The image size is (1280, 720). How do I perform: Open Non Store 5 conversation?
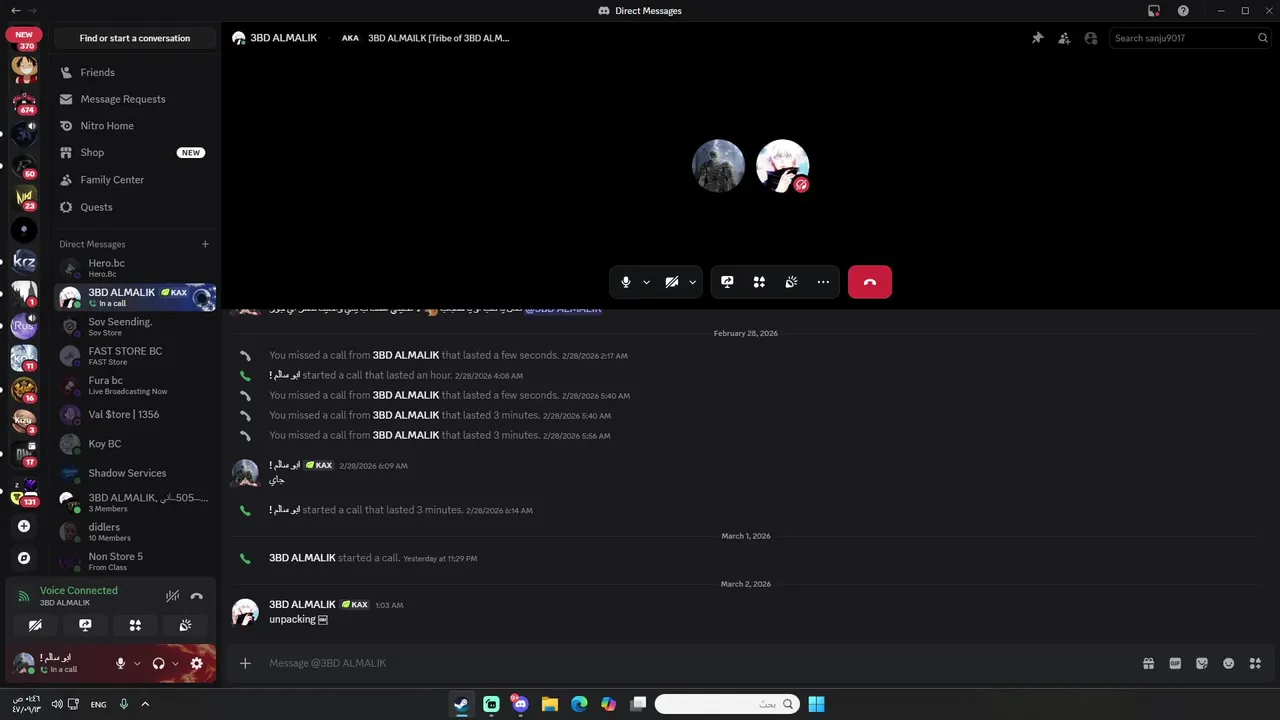[135, 561]
